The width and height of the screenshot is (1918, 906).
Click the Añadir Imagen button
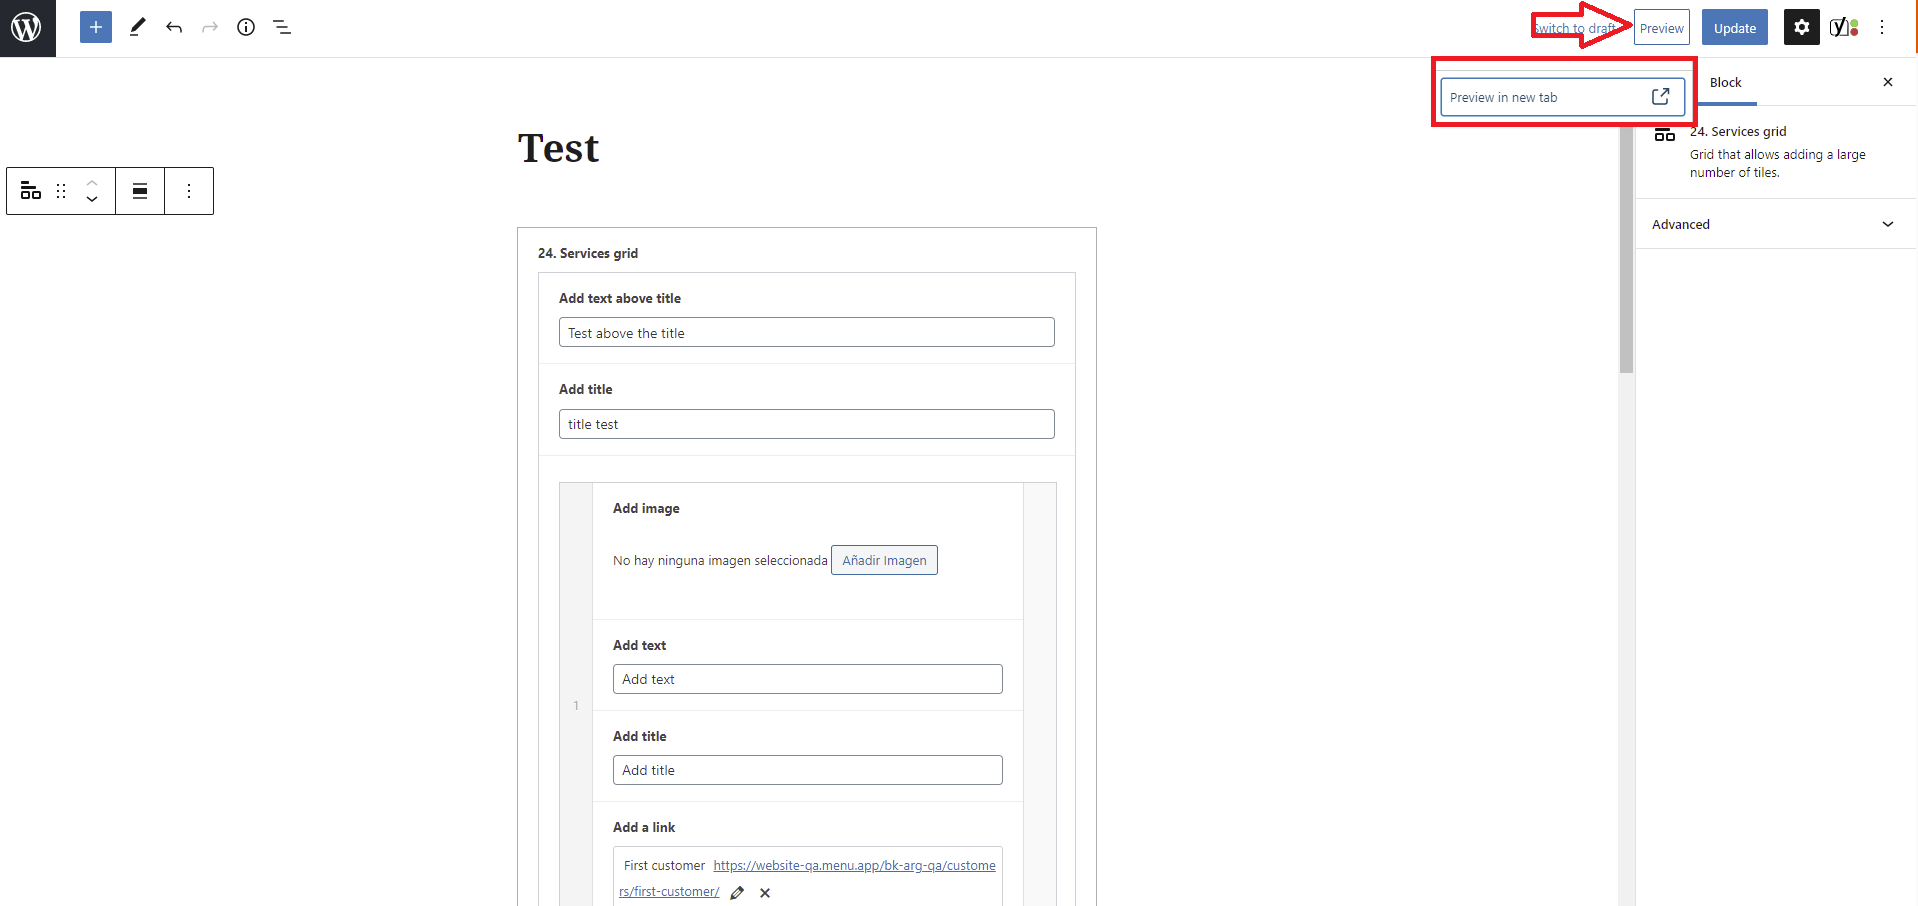point(884,560)
